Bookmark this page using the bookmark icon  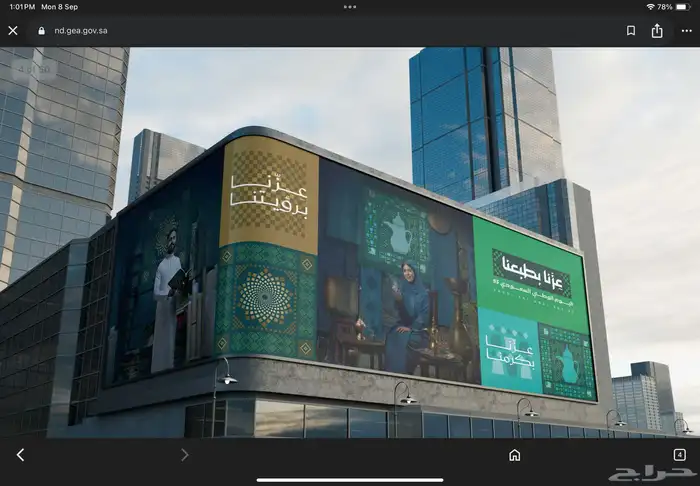631,31
